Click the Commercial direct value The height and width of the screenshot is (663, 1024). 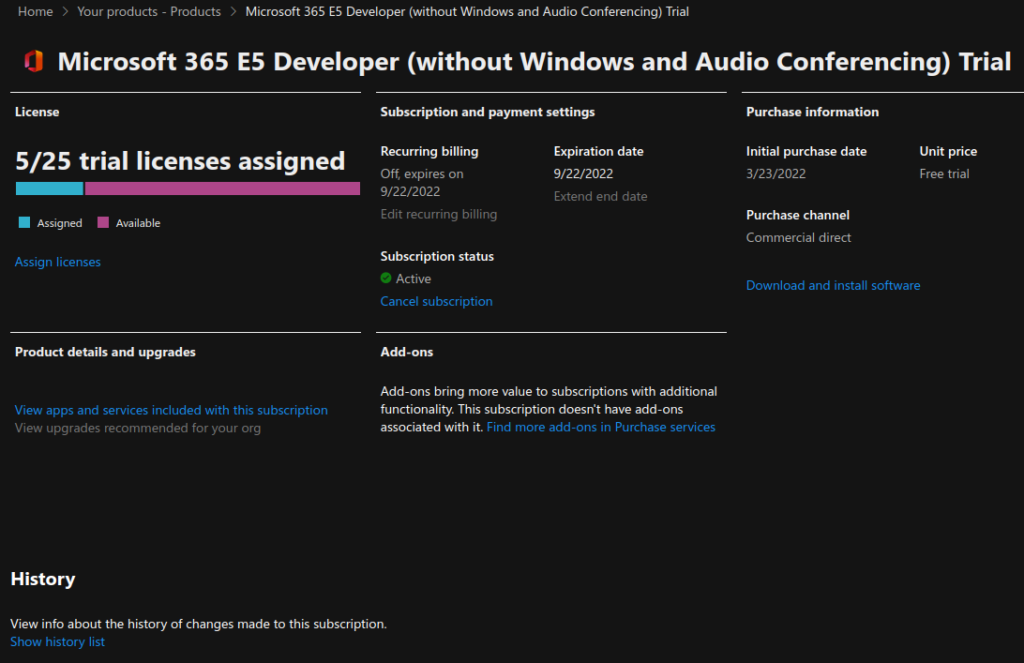pyautogui.click(x=799, y=238)
